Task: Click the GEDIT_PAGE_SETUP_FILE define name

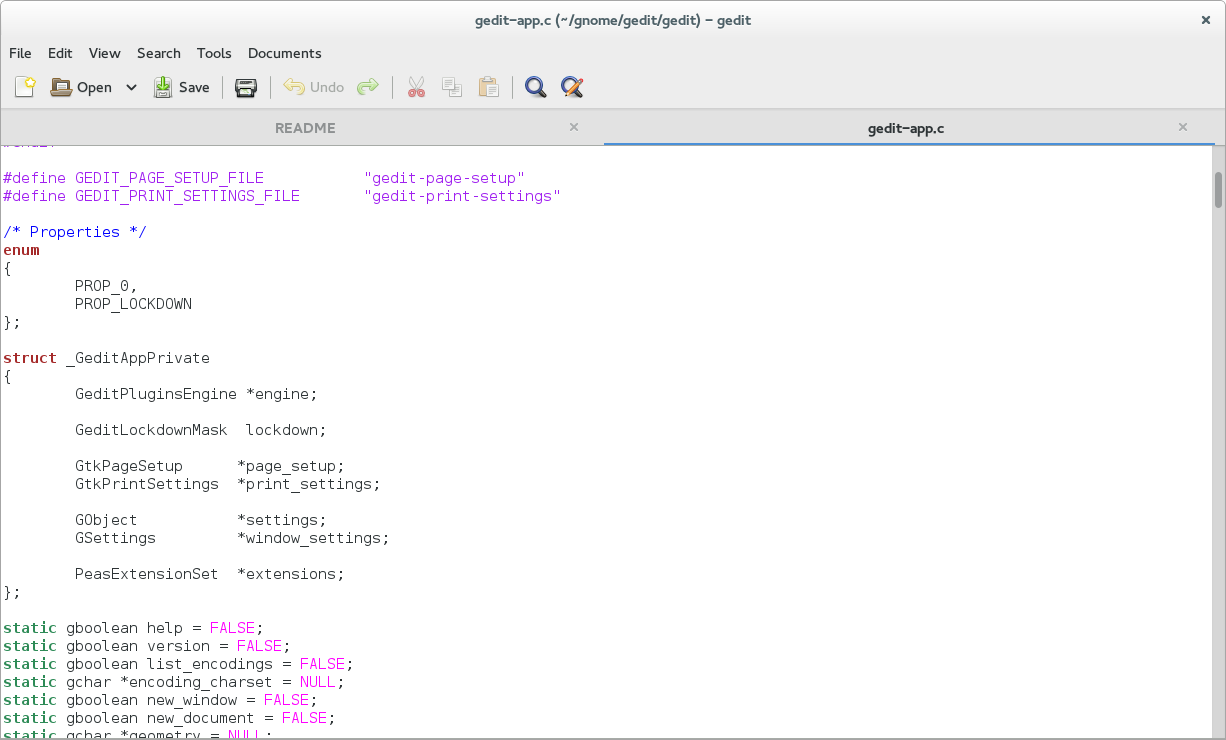Action: 169,178
